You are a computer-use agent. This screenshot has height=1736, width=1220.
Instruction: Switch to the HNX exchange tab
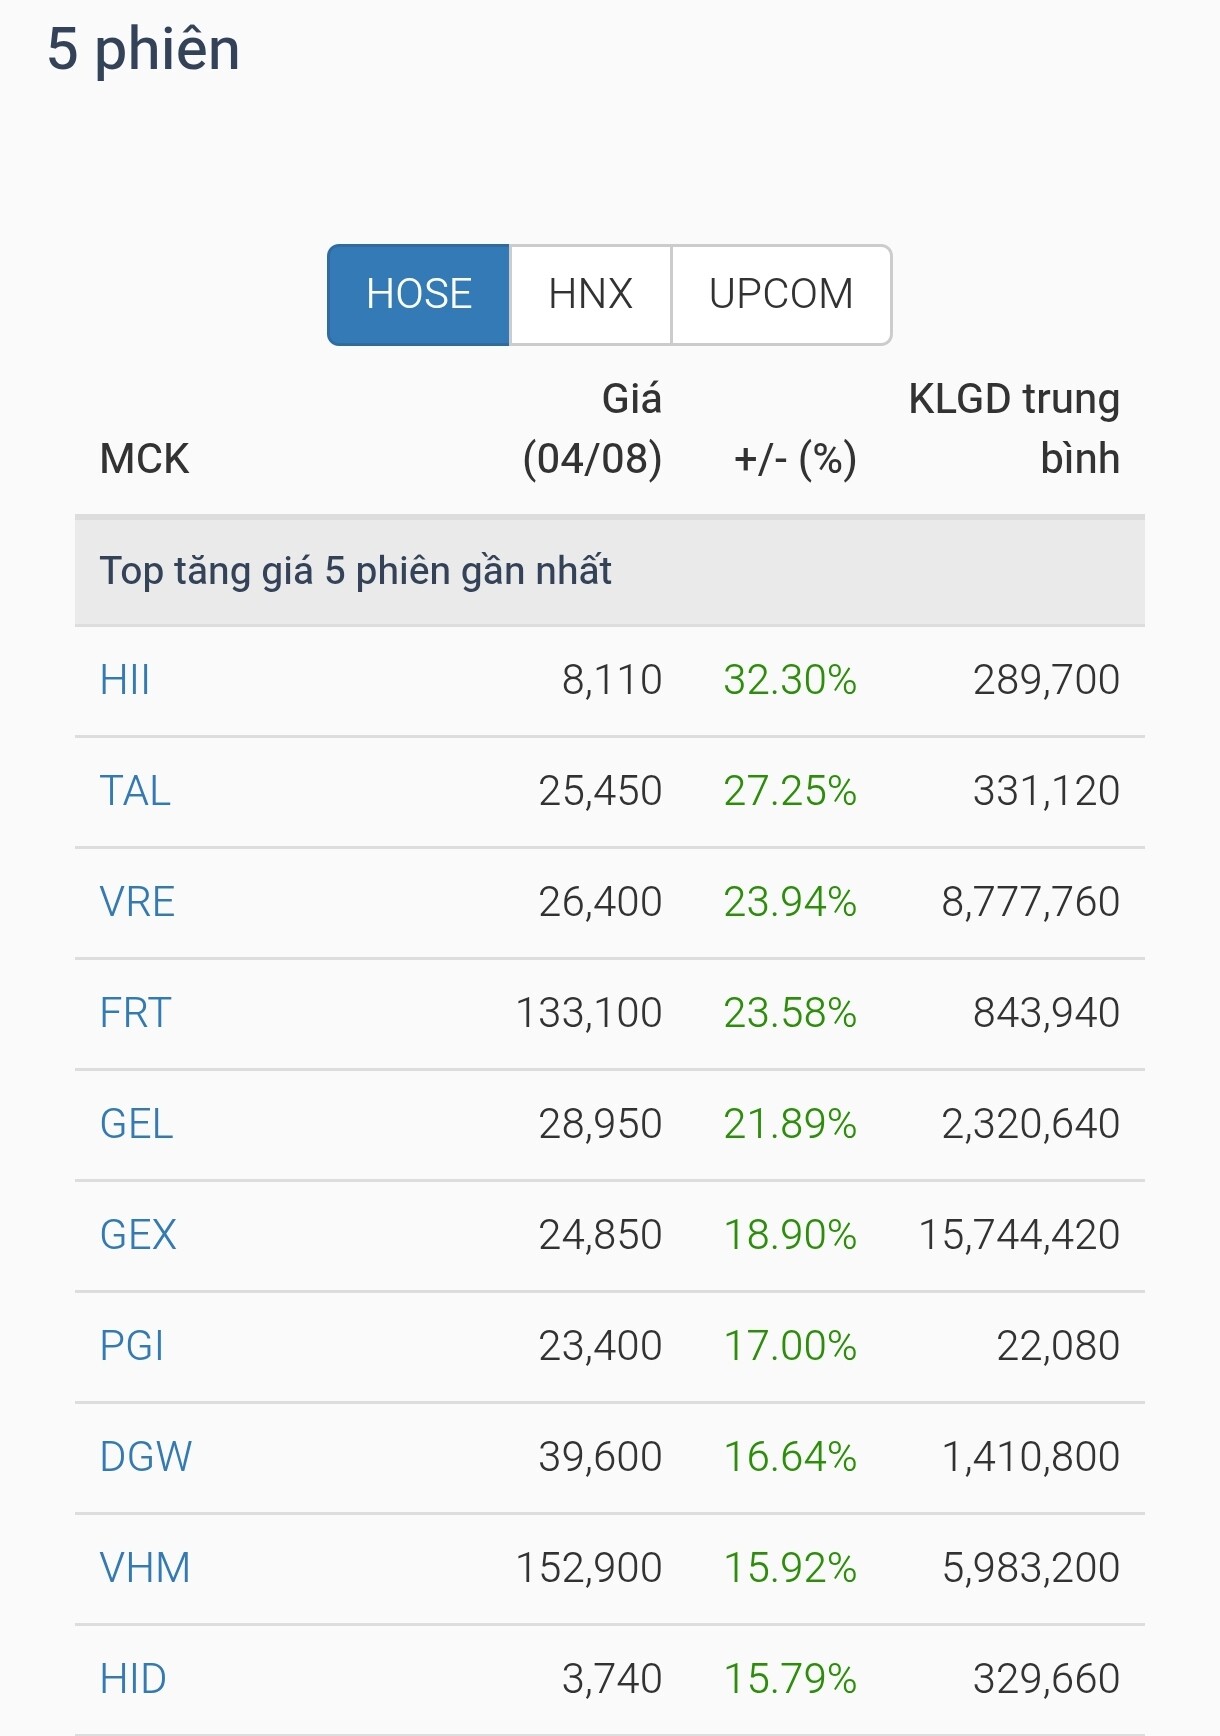coord(590,295)
